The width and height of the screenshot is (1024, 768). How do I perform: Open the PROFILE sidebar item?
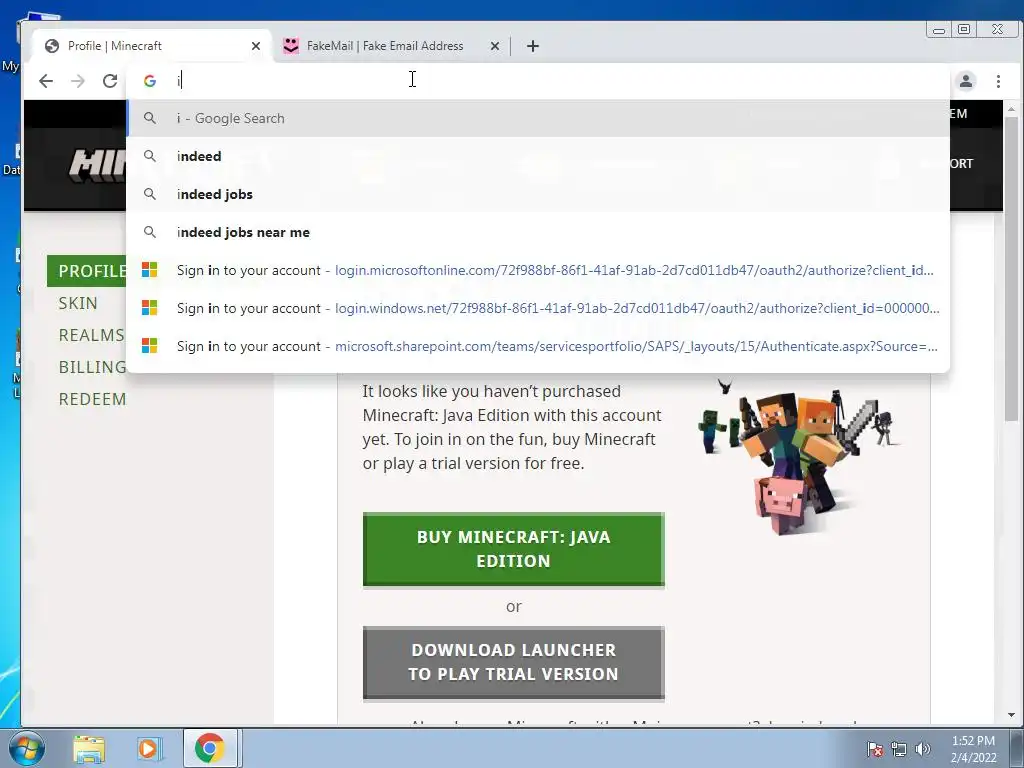[x=87, y=271]
